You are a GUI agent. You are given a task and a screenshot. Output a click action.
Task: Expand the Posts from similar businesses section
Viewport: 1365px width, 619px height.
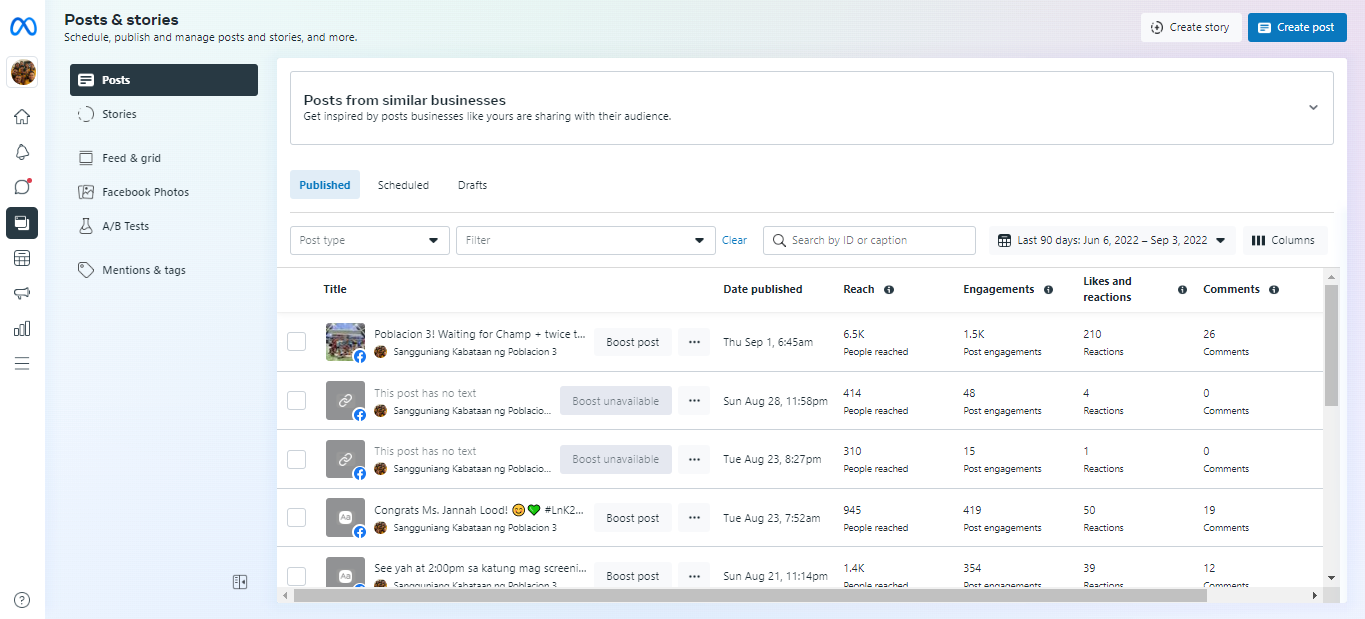click(x=1313, y=108)
